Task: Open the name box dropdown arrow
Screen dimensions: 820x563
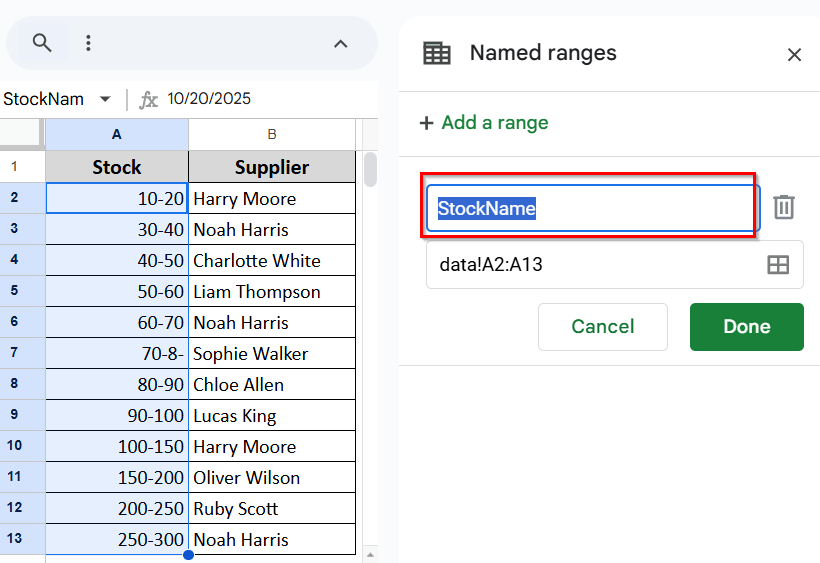Action: click(105, 99)
